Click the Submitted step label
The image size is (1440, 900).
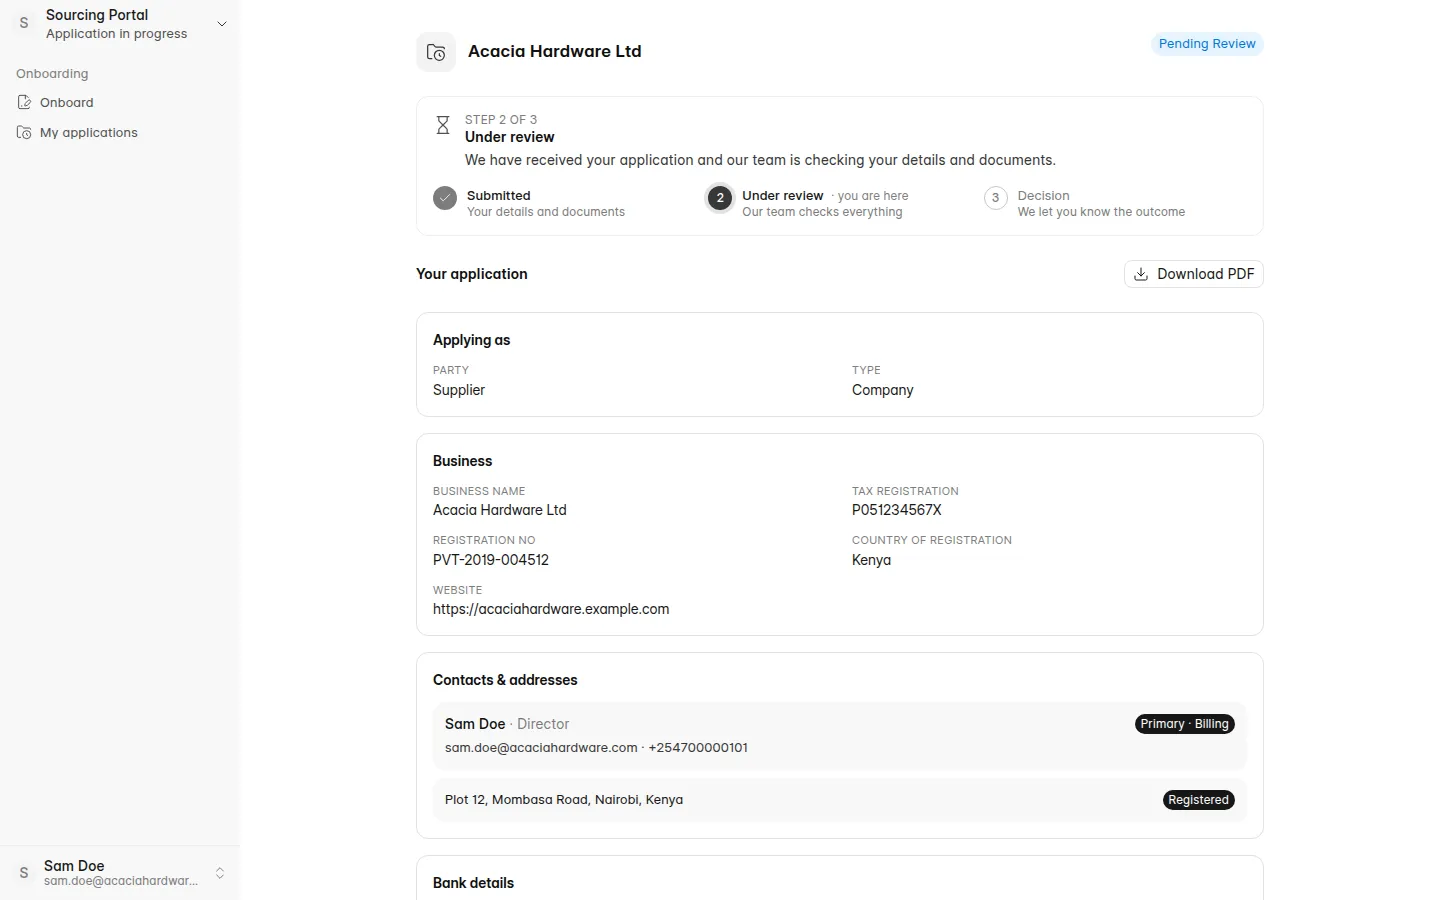point(499,196)
